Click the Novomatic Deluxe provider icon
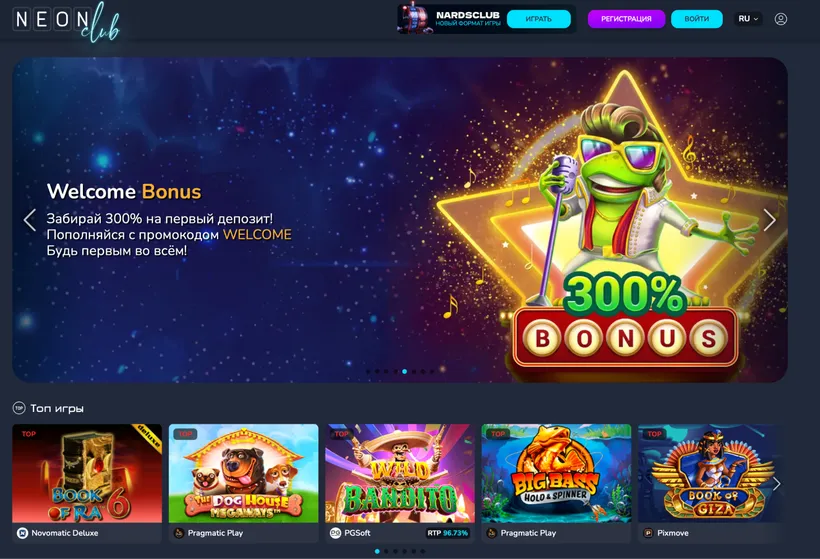This screenshot has width=820, height=559. coord(22,533)
